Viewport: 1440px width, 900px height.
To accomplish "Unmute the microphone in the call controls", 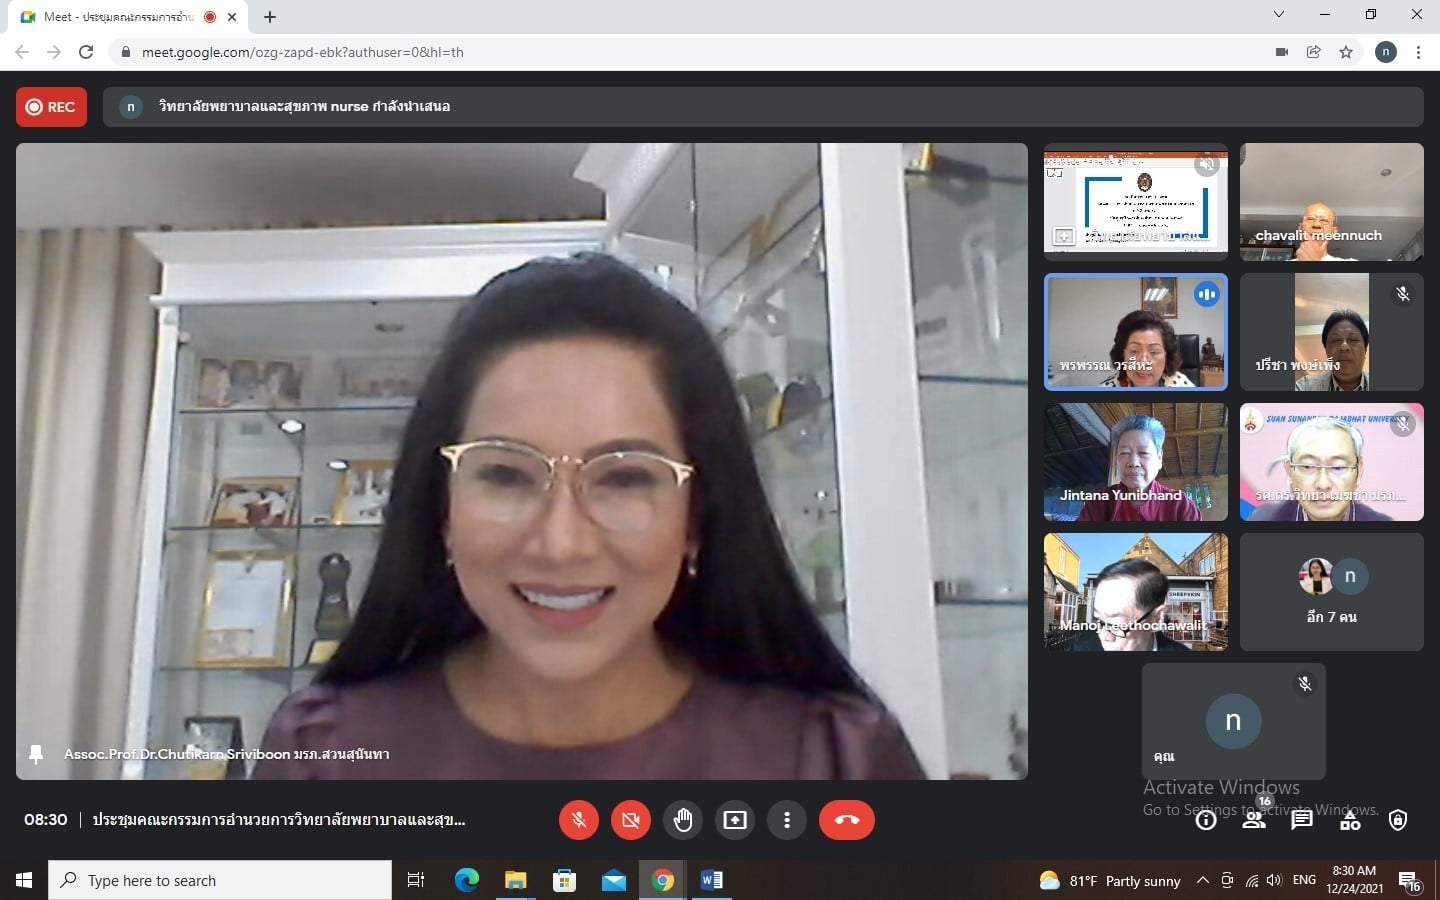I will (578, 820).
